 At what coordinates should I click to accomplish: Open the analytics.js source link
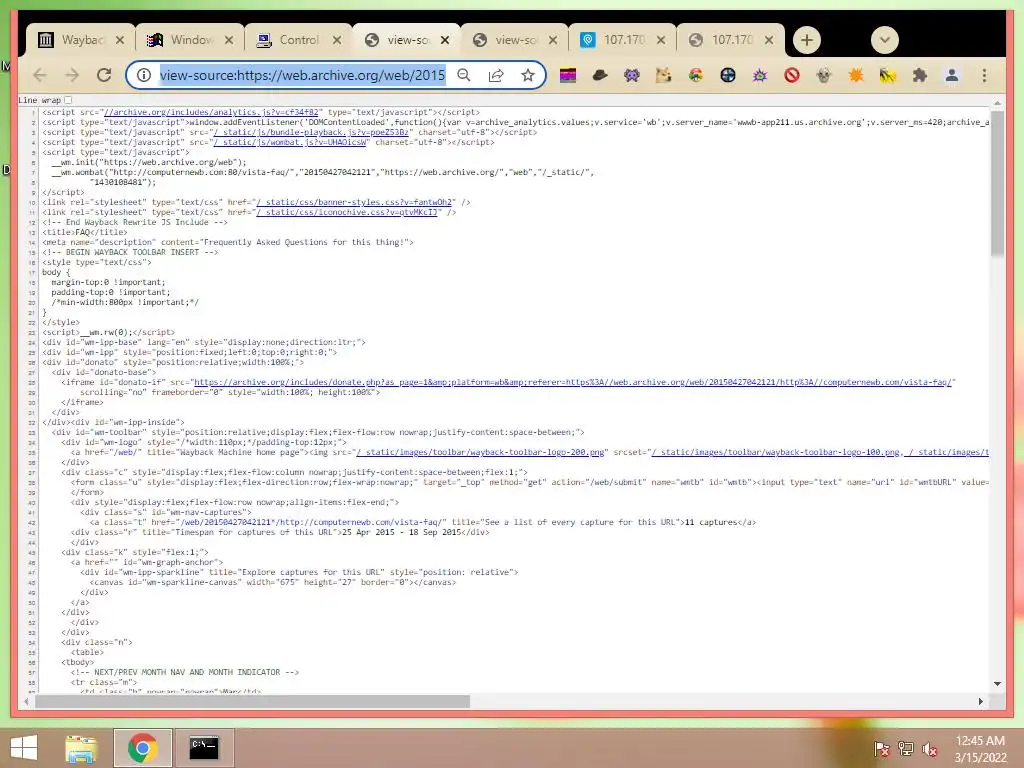coord(210,112)
